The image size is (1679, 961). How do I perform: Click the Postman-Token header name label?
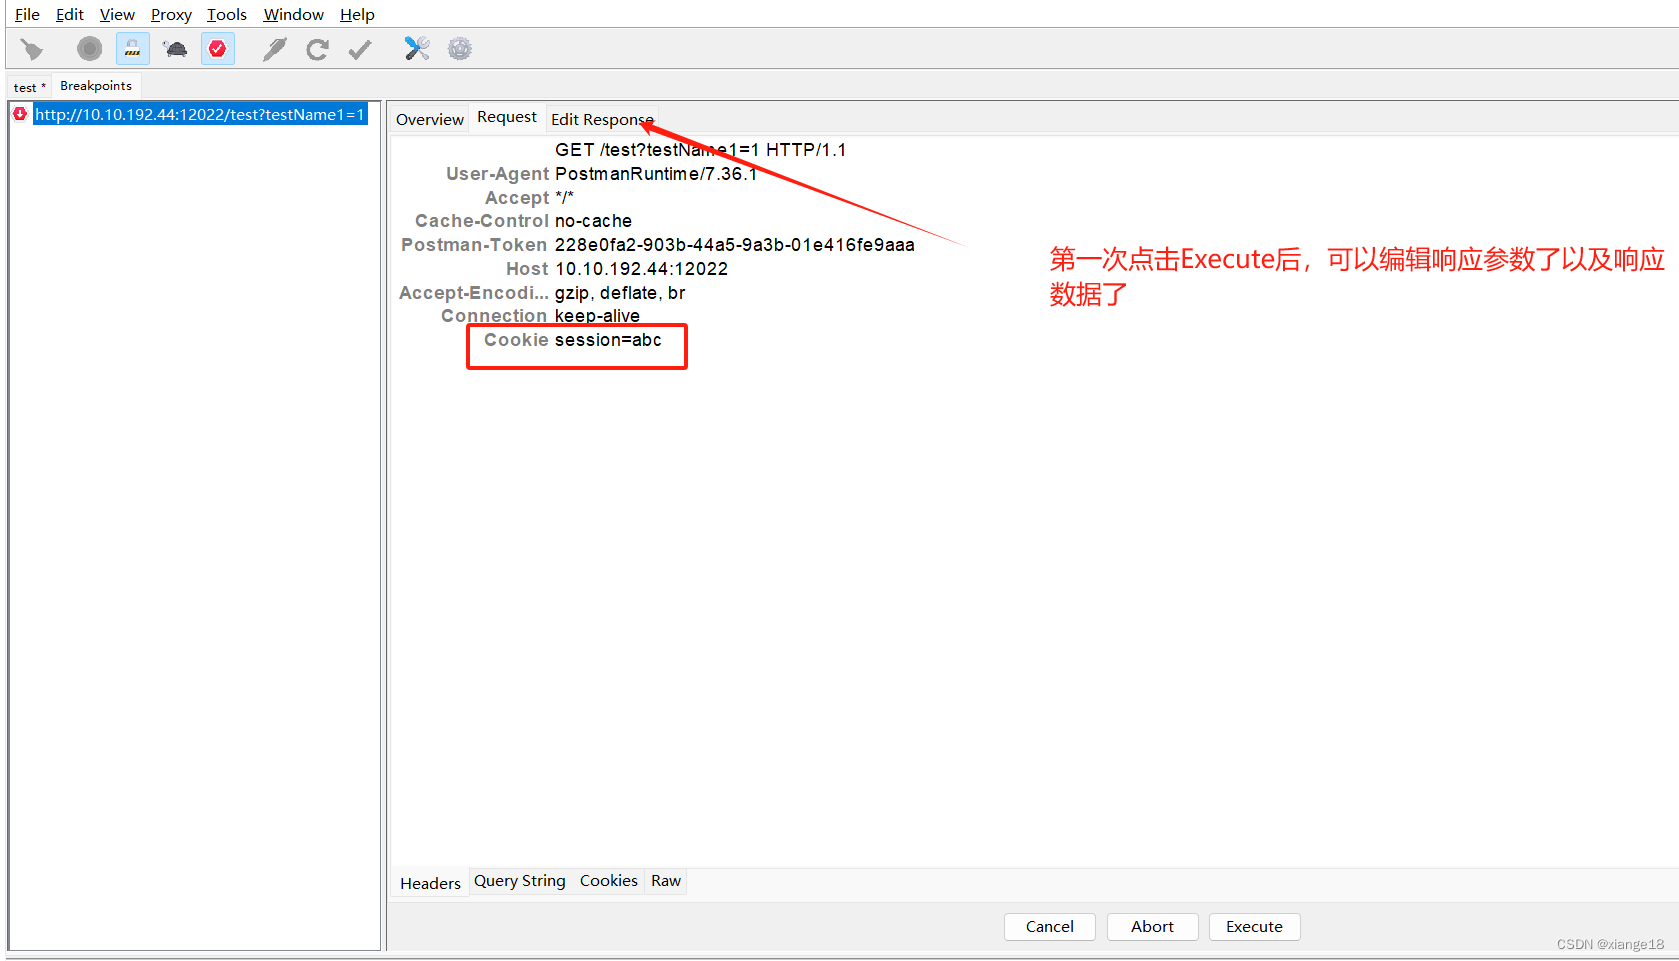[x=474, y=245]
